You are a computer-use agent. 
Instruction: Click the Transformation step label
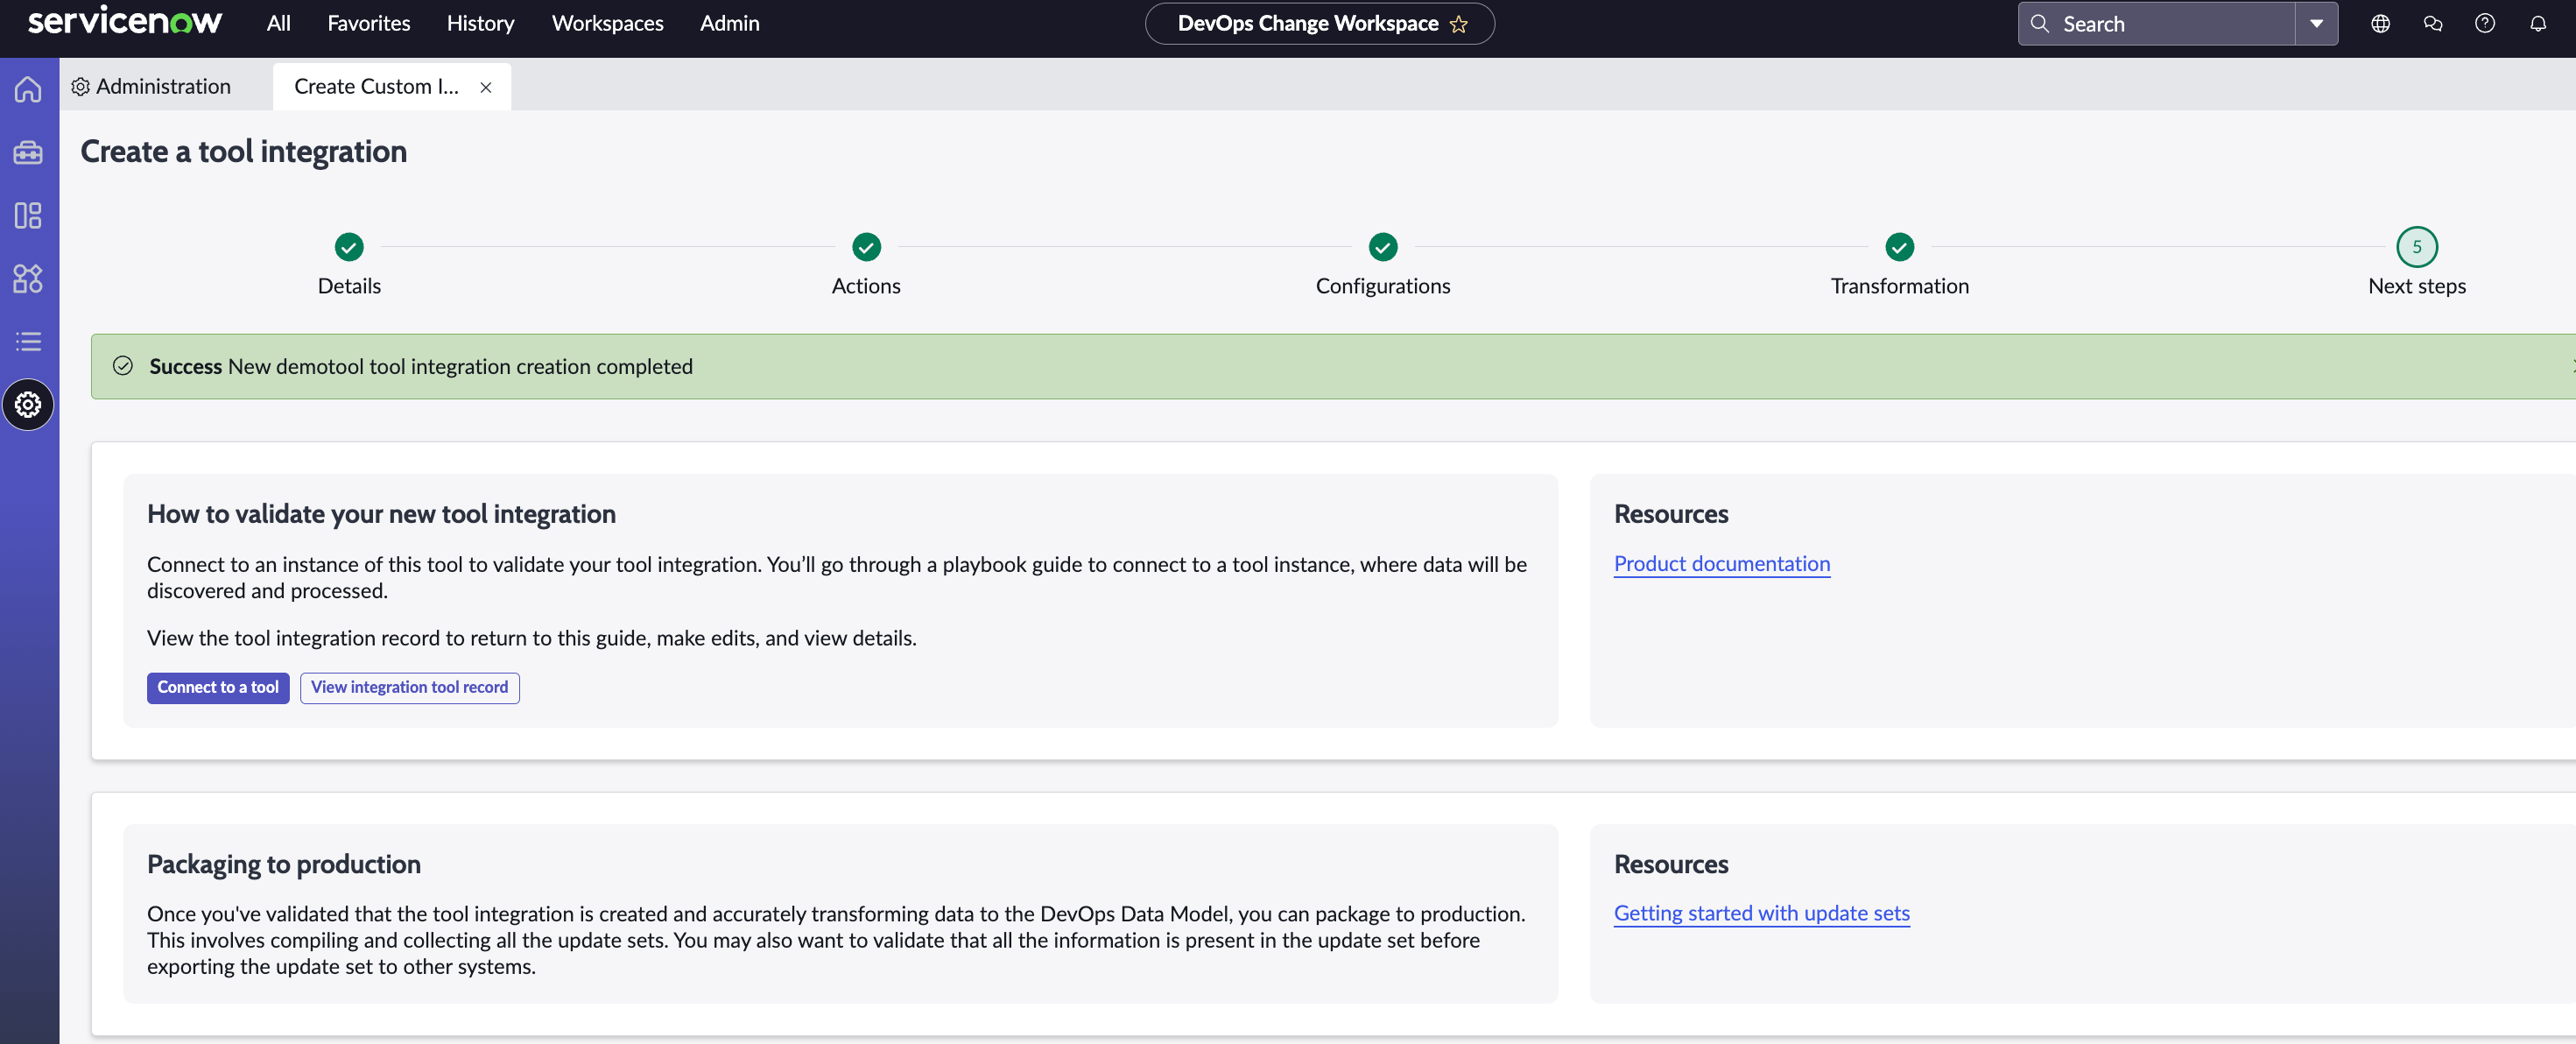pos(1899,286)
